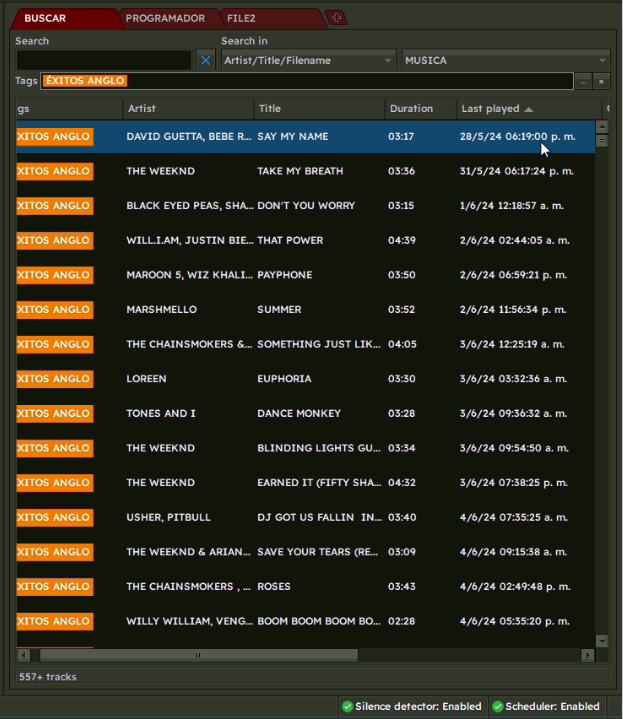Viewport: 623px width, 719px height.
Task: Open the MUSICA category dropdown
Action: [506, 61]
